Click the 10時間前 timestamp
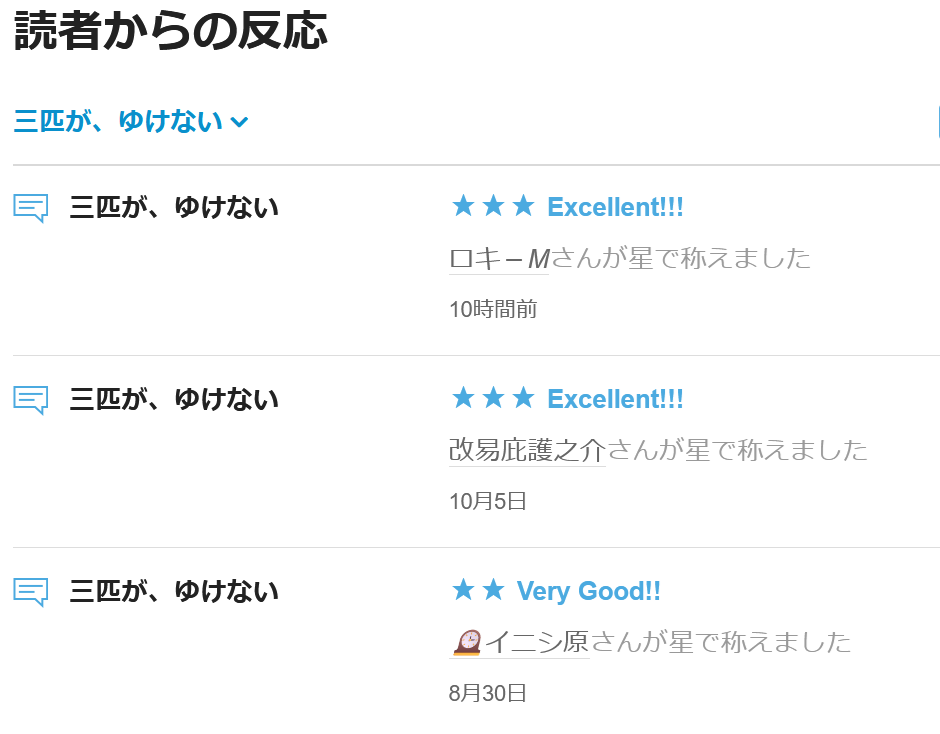This screenshot has width=940, height=734. tap(493, 310)
